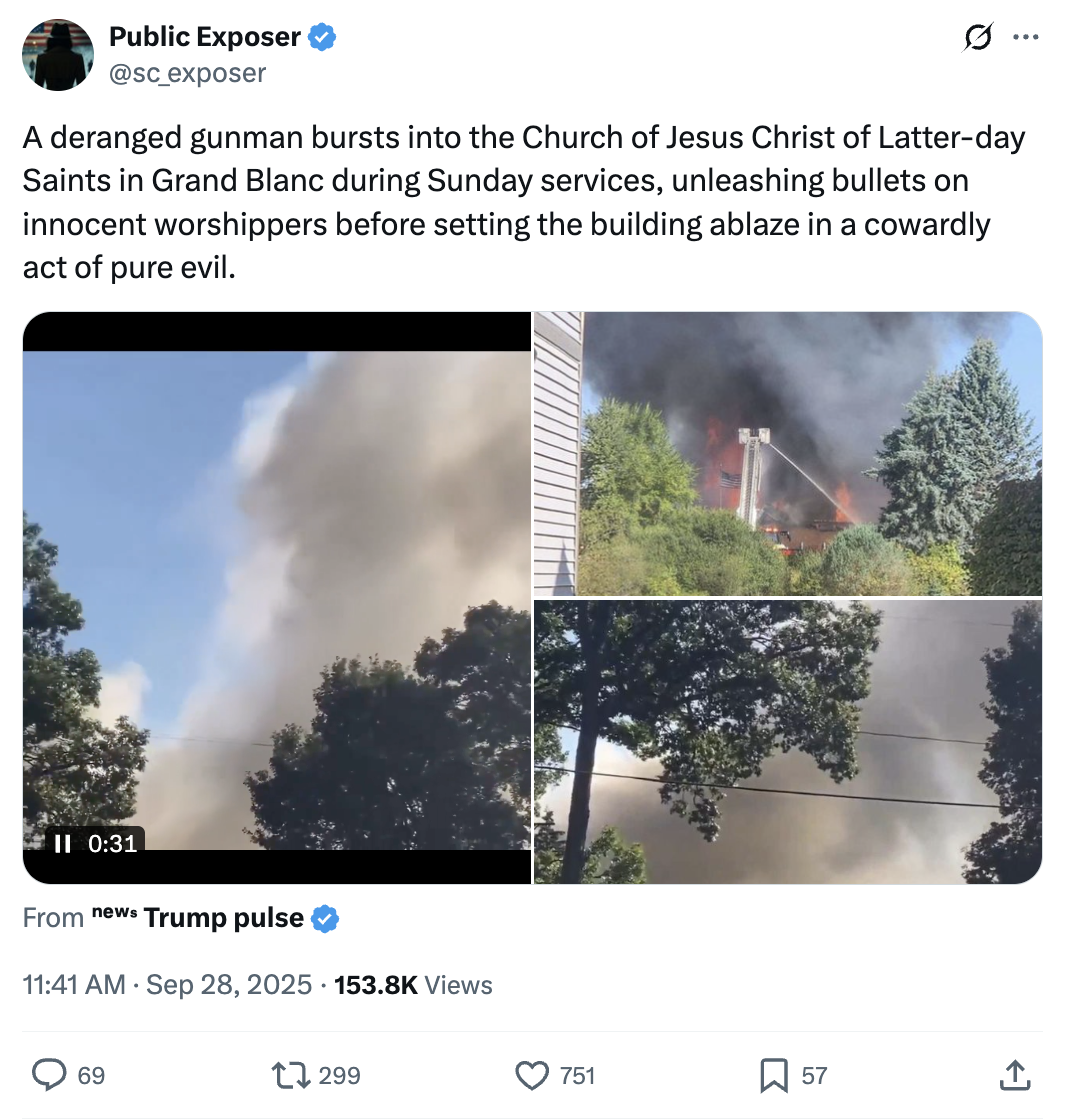The image size is (1068, 1120).
Task: Click the blue verified badge by Public Exposer
Action: (322, 37)
